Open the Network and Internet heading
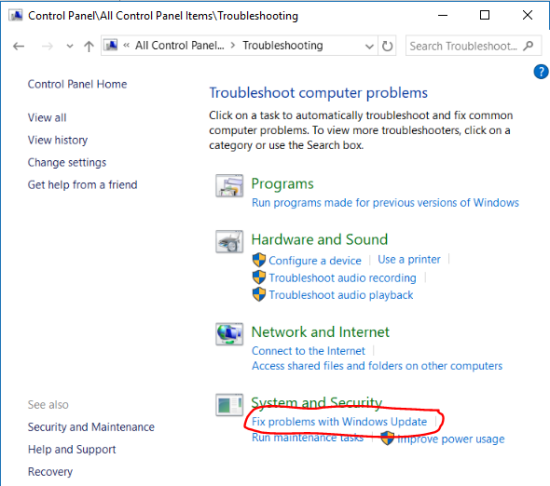 (320, 332)
